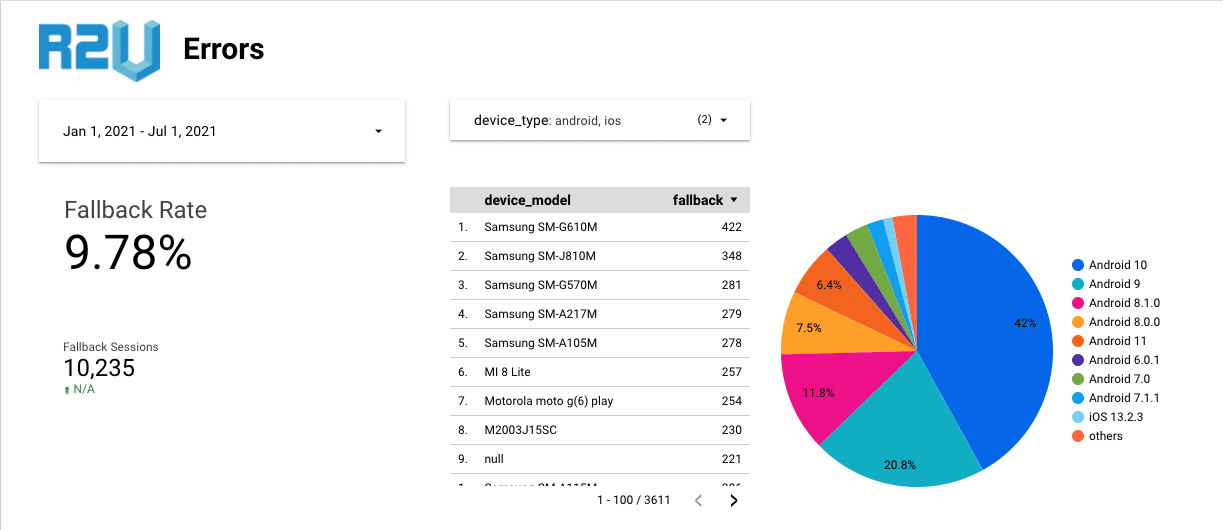
Task: Sort by fallback column header
Action: [x=698, y=200]
